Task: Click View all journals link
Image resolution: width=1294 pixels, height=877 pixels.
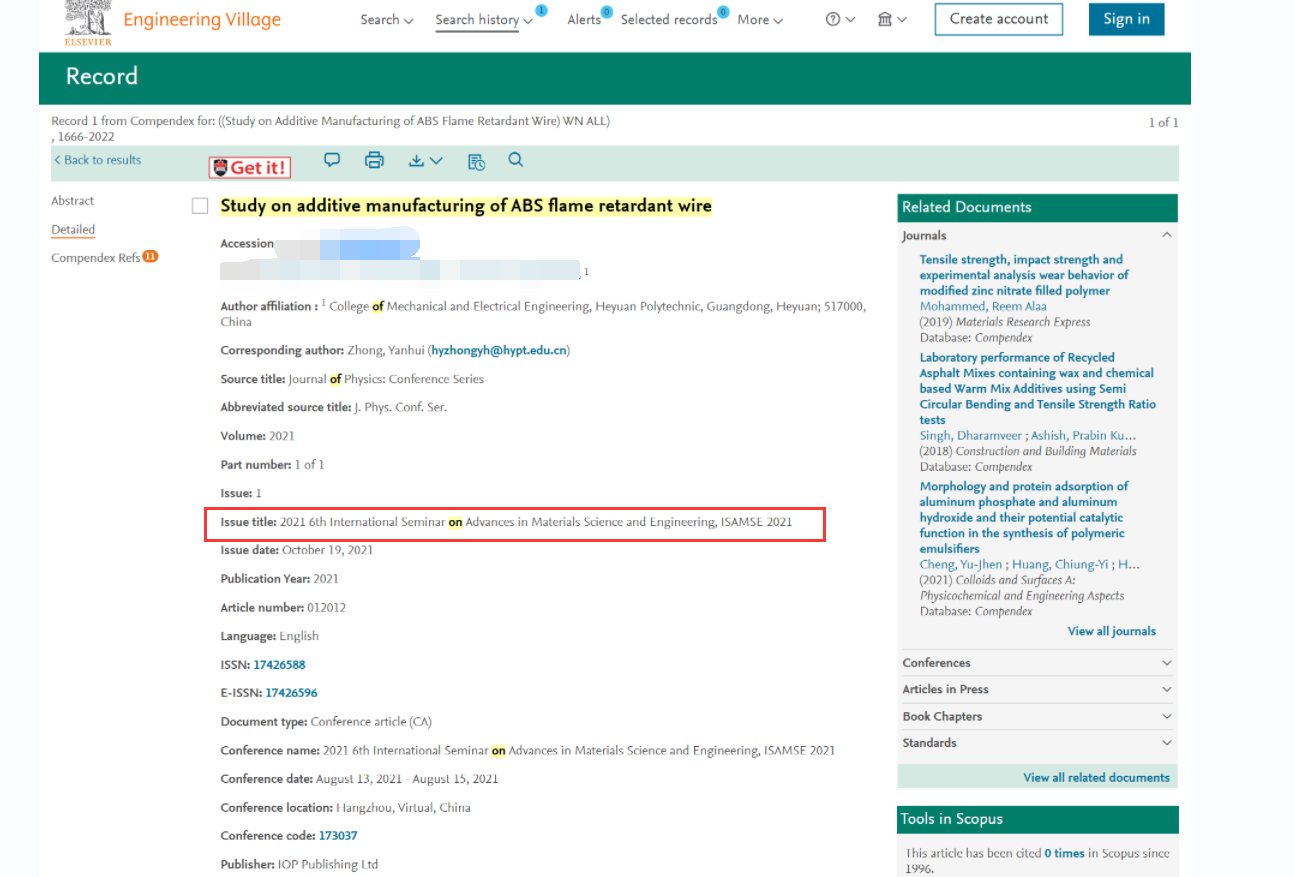Action: (x=1111, y=631)
